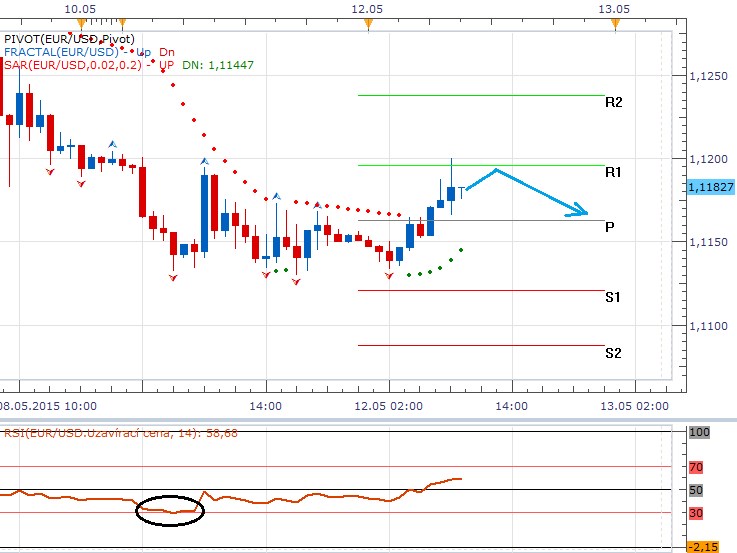Click the S2 support level label
The image size is (737, 553).
tap(613, 352)
